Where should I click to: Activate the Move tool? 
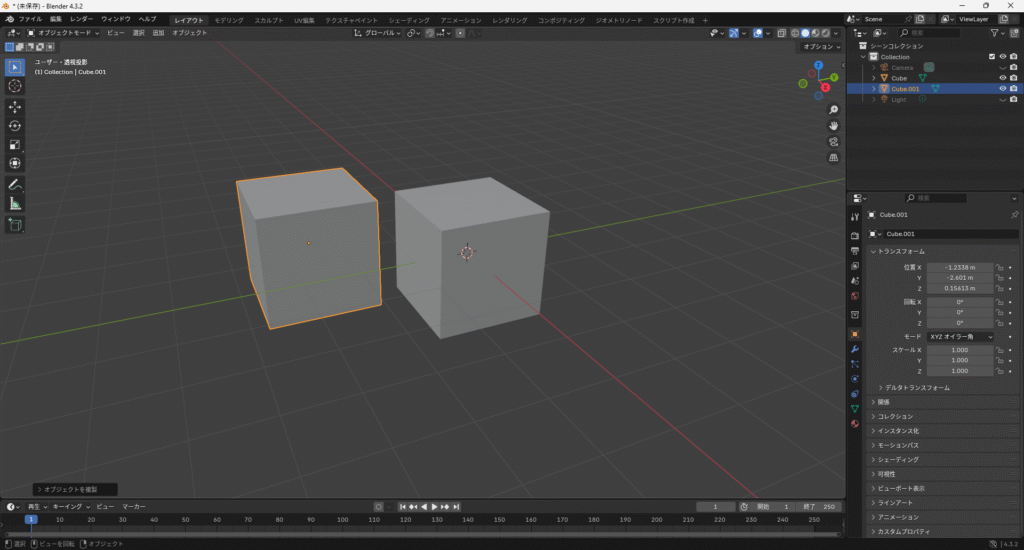point(14,106)
